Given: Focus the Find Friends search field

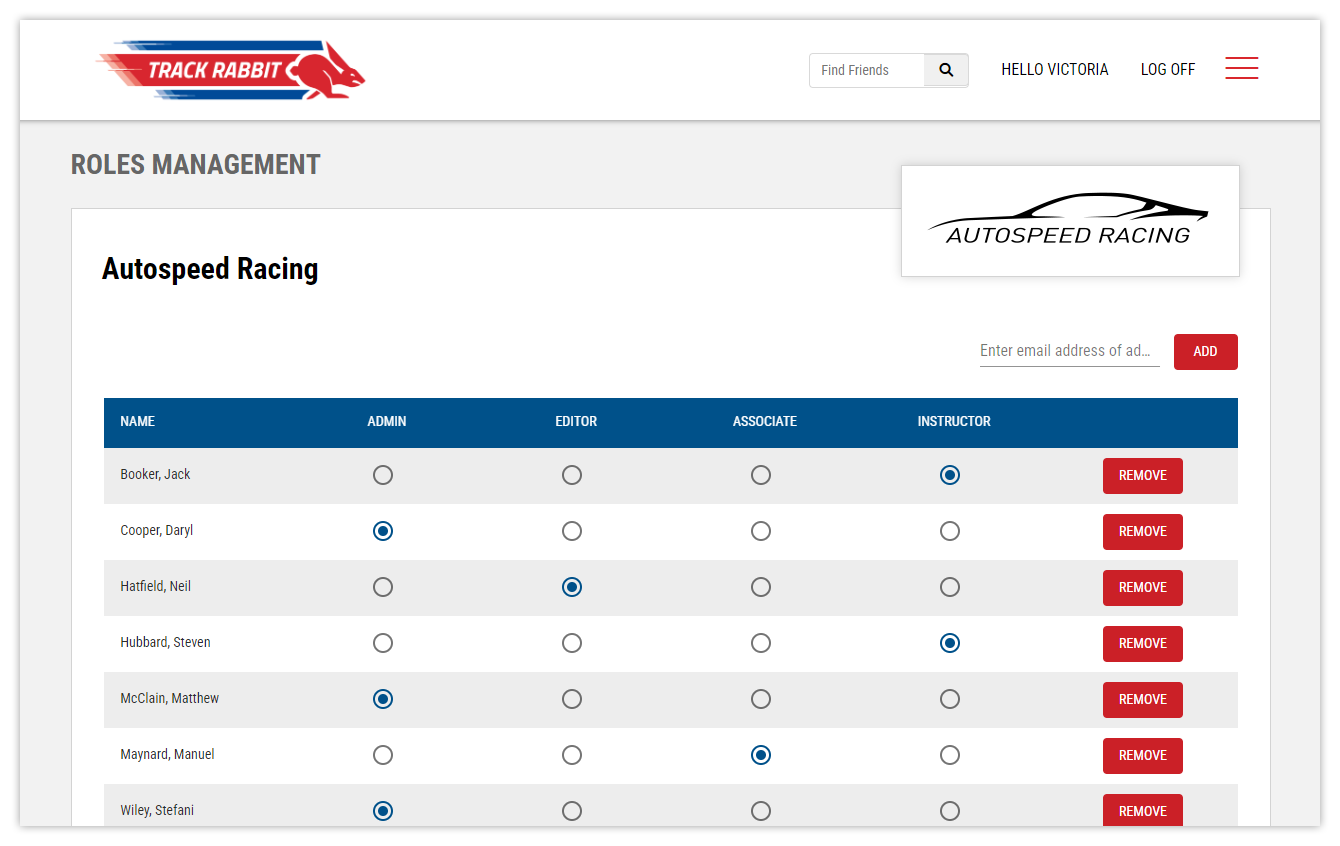Looking at the screenshot, I should click(867, 70).
